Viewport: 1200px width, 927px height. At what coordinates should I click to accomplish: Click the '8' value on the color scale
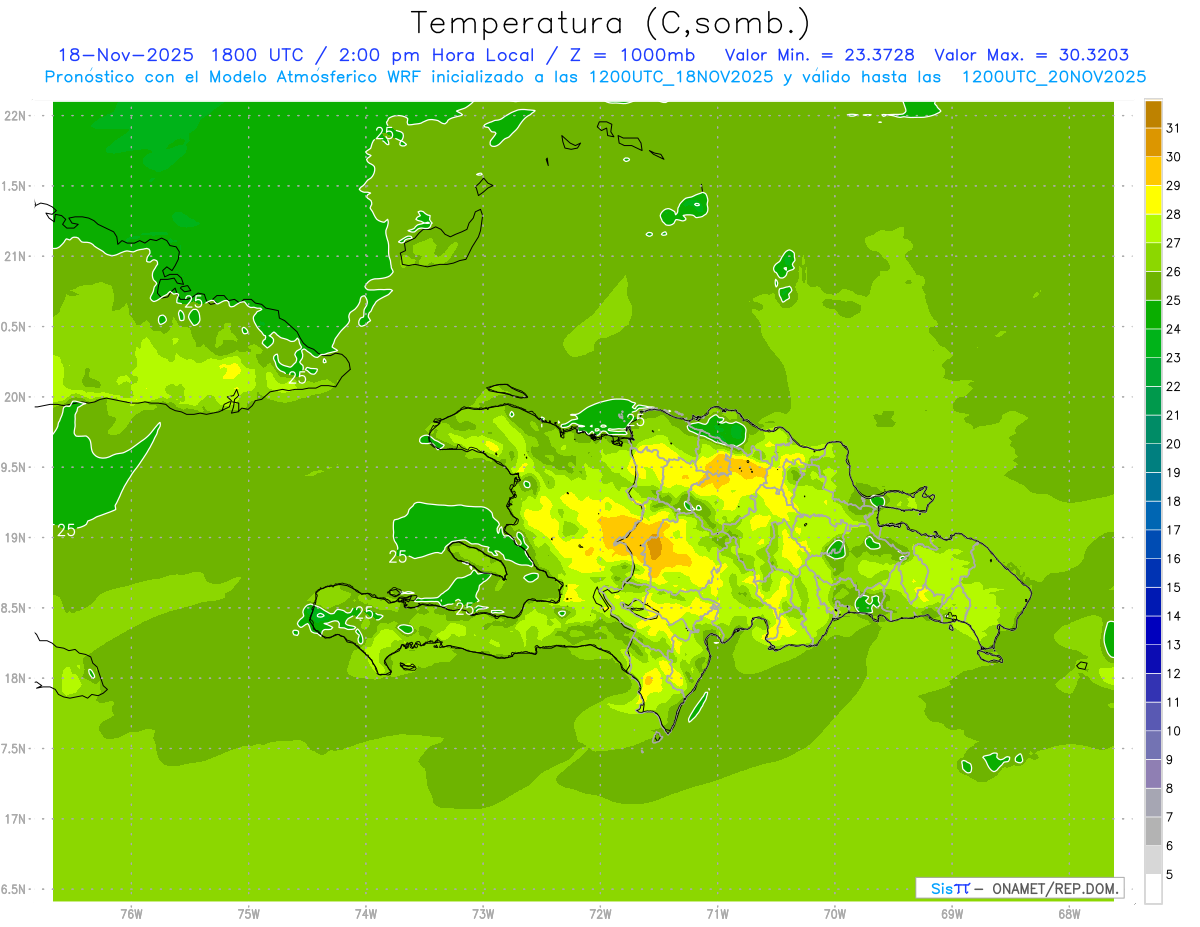click(x=1170, y=788)
